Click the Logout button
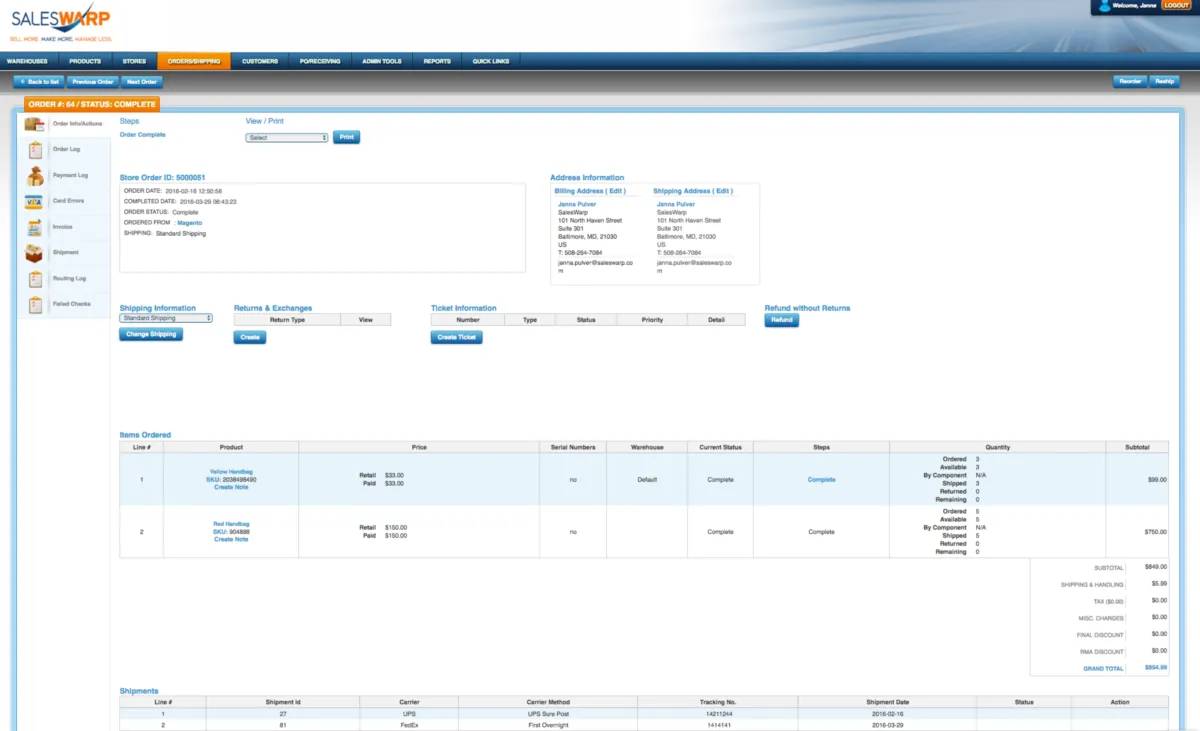1200x731 pixels. [x=1176, y=6]
